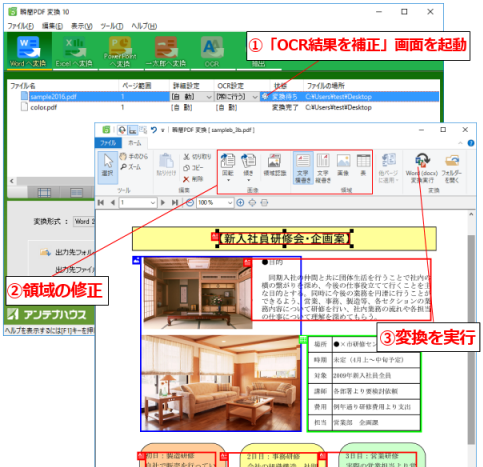Select the green table region
Viewport: 483px width, 467px height.
(364, 383)
